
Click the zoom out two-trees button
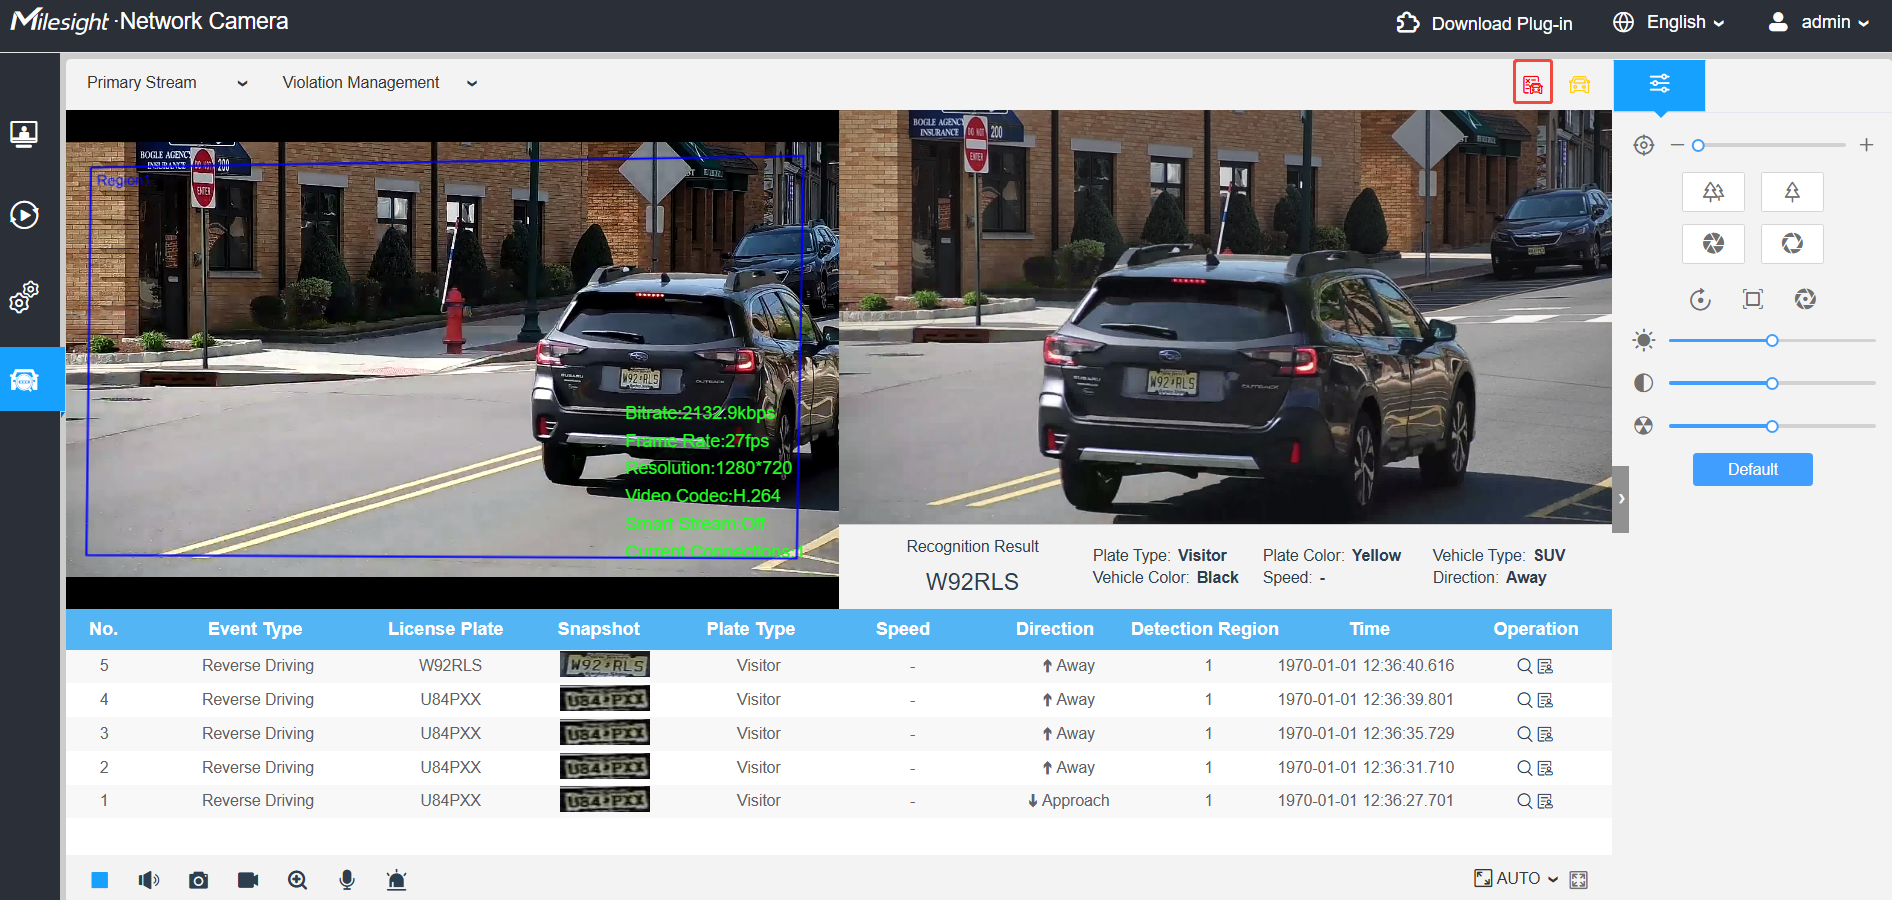tap(1713, 192)
